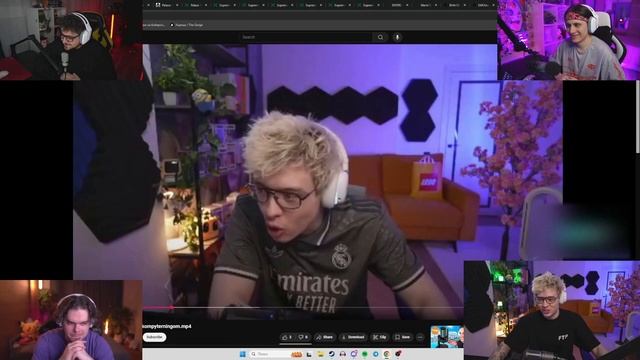Create a Clip with the scissors button
Image resolution: width=640 pixels, height=360 pixels.
(380, 337)
